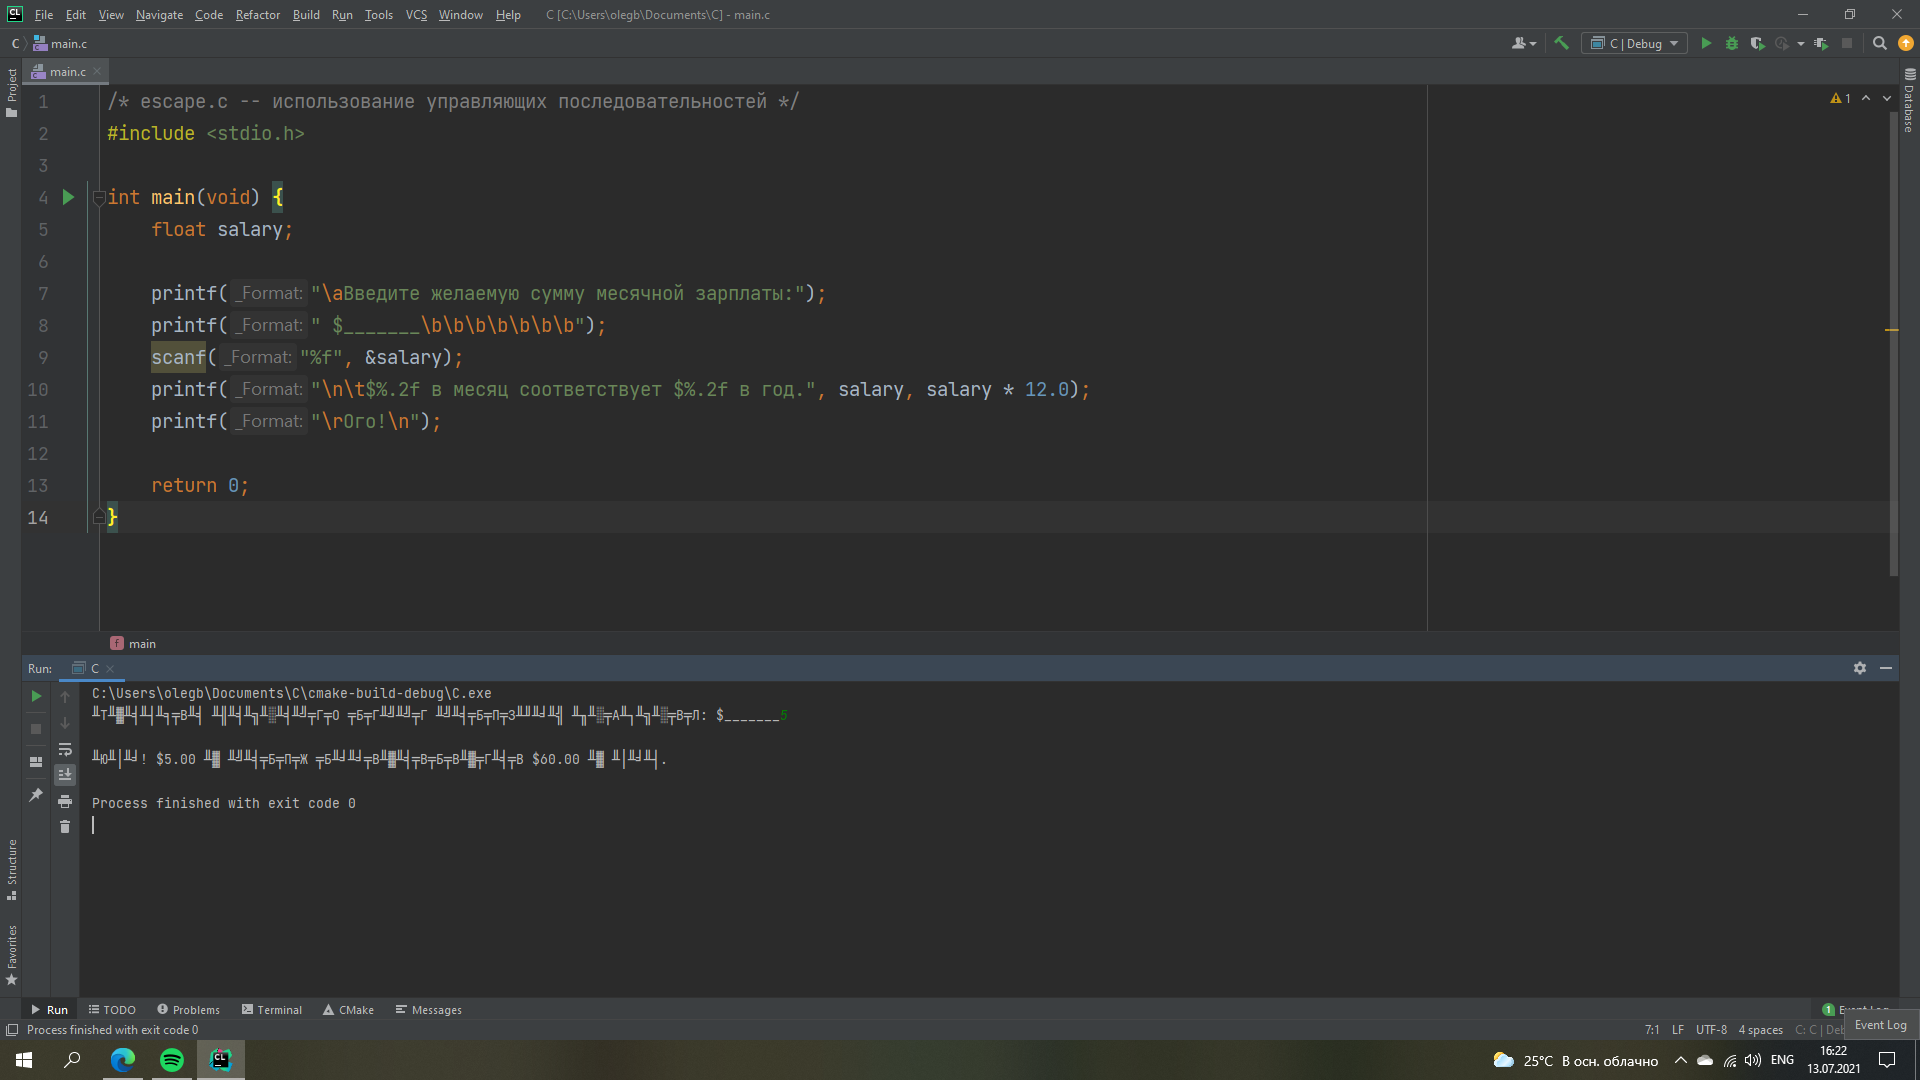The height and width of the screenshot is (1080, 1920).
Task: Open Spotify from the Windows taskbar
Action: 172,1060
